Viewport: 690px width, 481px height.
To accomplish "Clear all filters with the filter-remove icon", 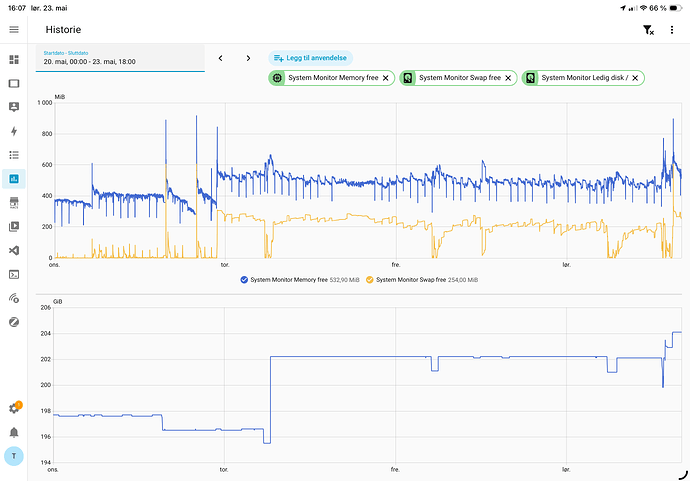I will (648, 30).
